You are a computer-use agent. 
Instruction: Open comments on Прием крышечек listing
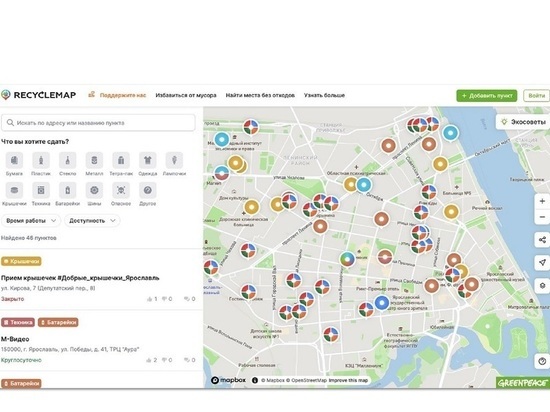[x=189, y=299]
